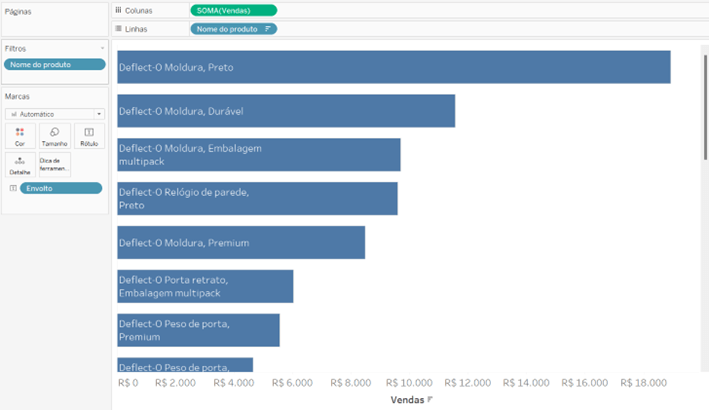The height and width of the screenshot is (410, 709).
Task: Click the Detalhe (detail) marks card
Action: [20, 165]
